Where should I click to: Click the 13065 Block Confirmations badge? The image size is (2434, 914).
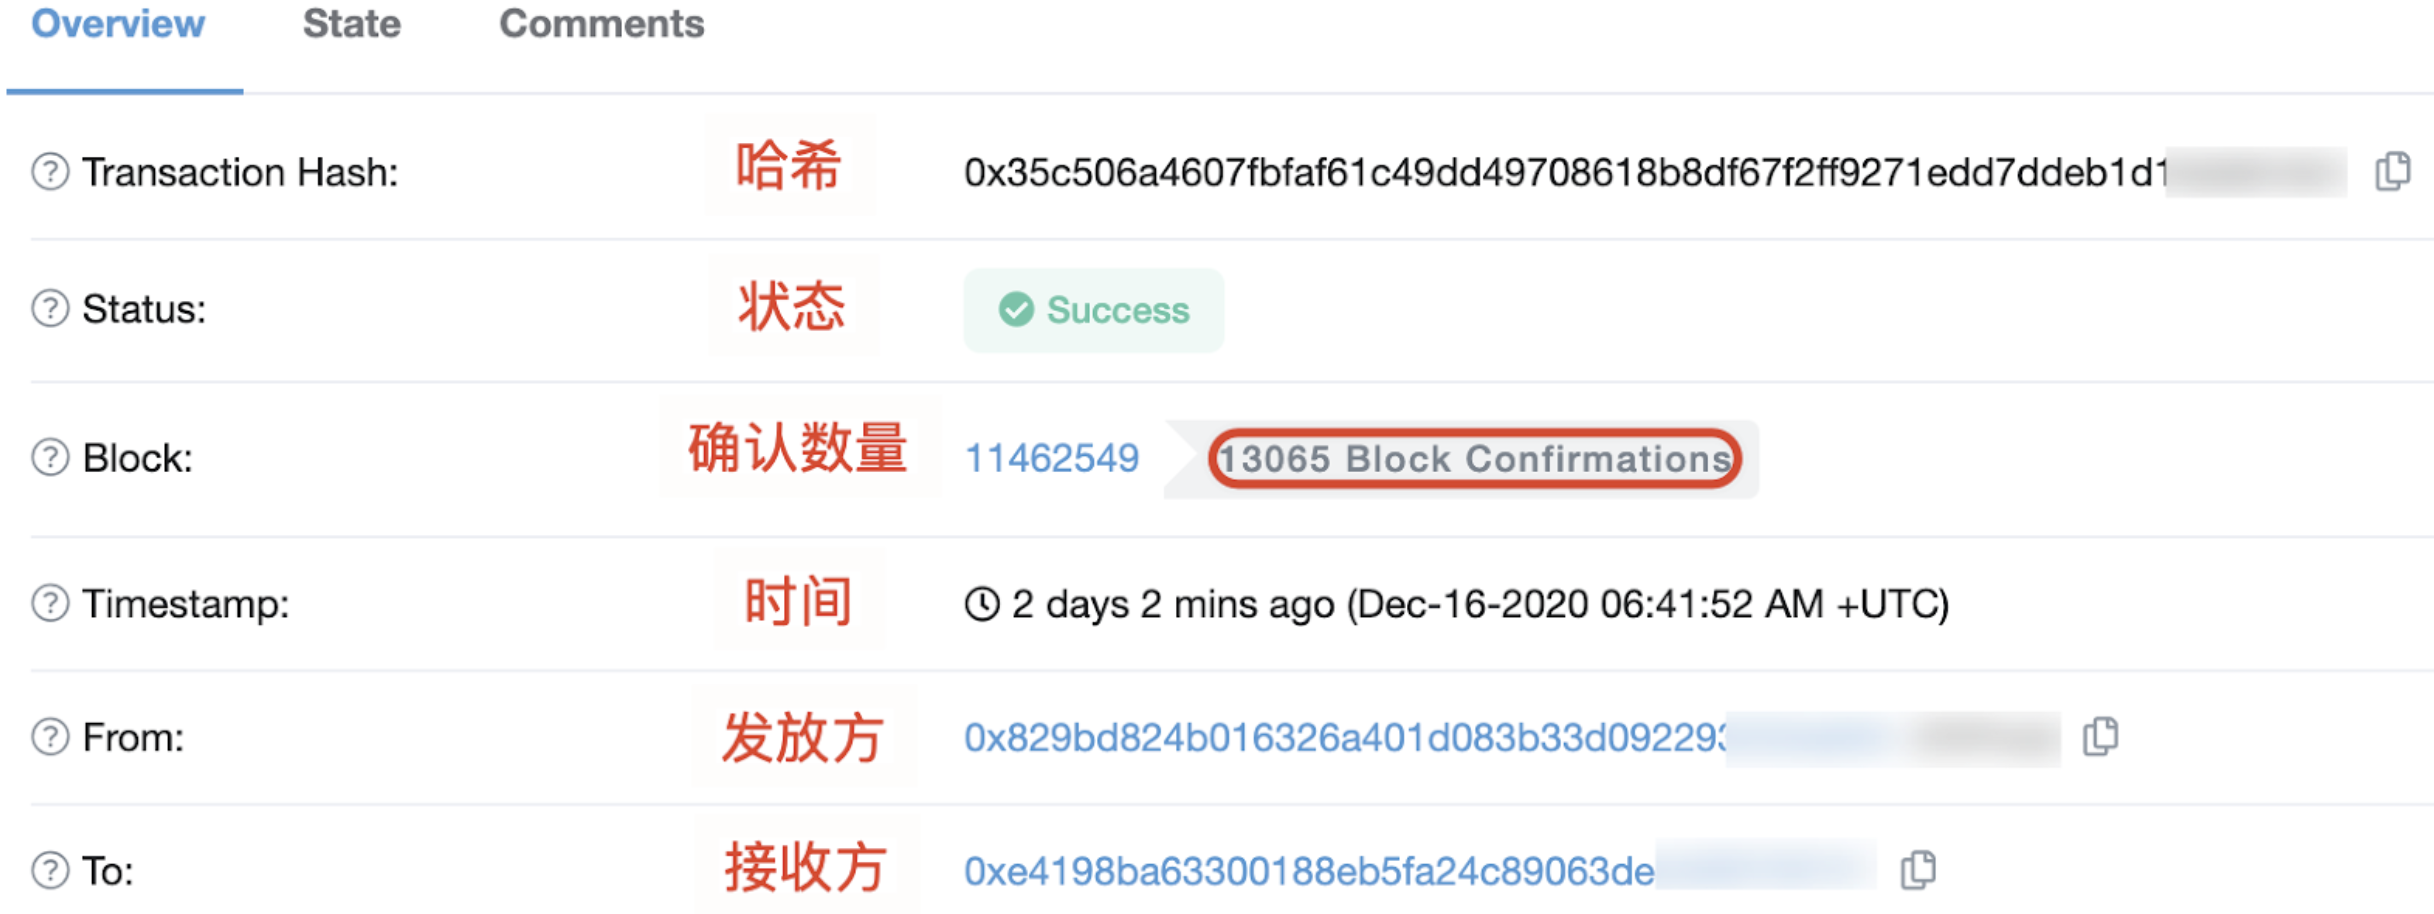tap(1474, 459)
